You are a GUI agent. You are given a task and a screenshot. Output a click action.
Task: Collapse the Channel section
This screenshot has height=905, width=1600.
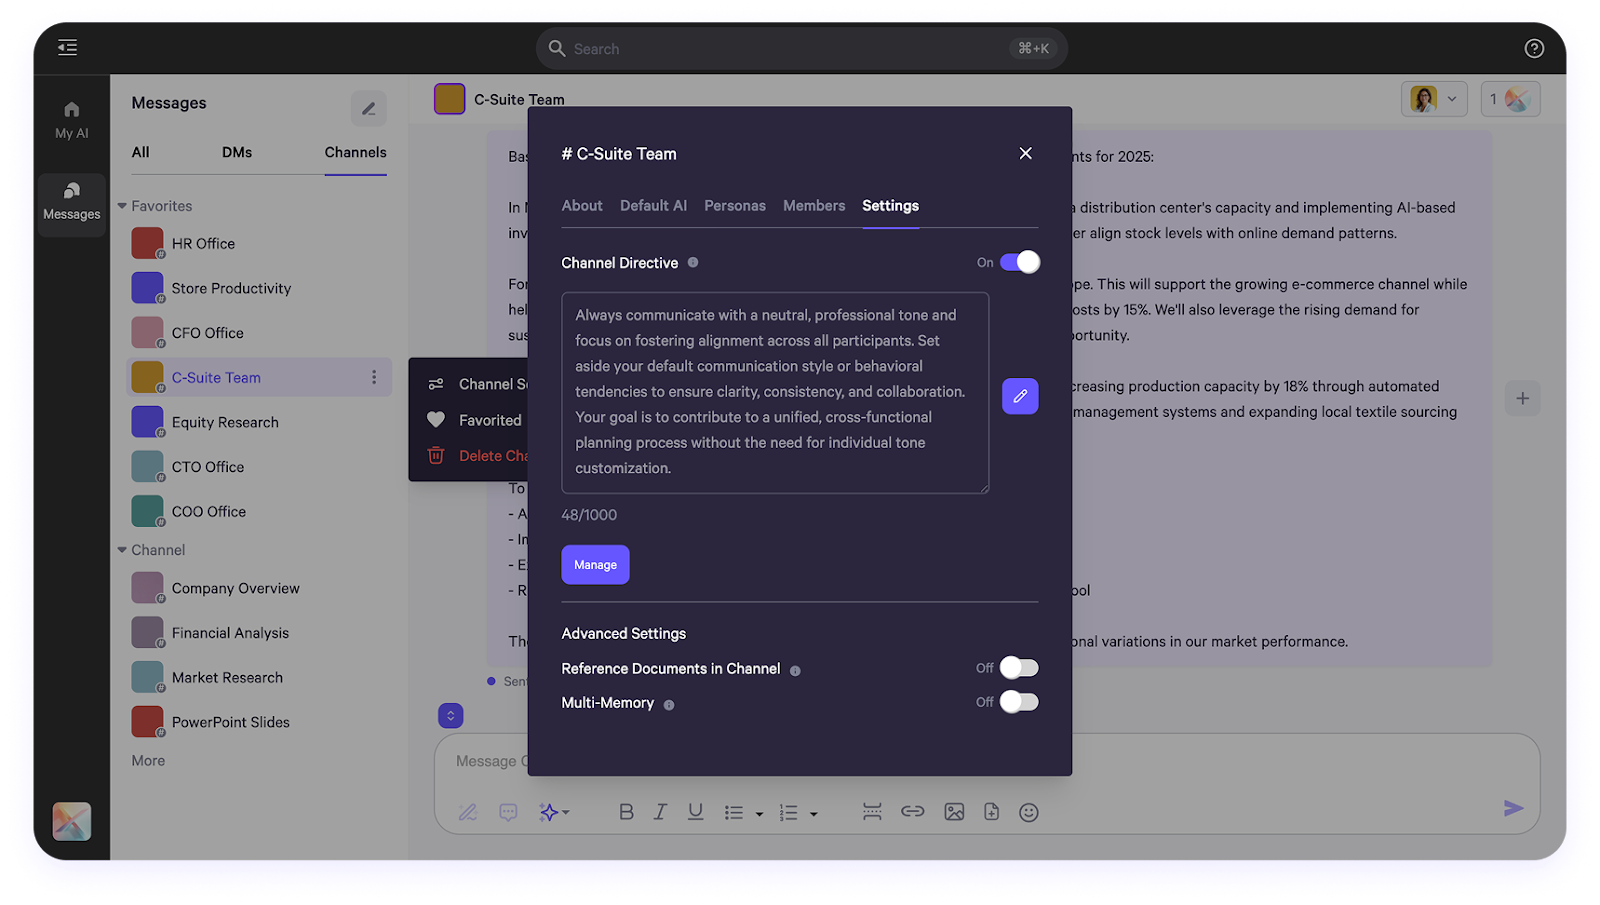pyautogui.click(x=122, y=550)
